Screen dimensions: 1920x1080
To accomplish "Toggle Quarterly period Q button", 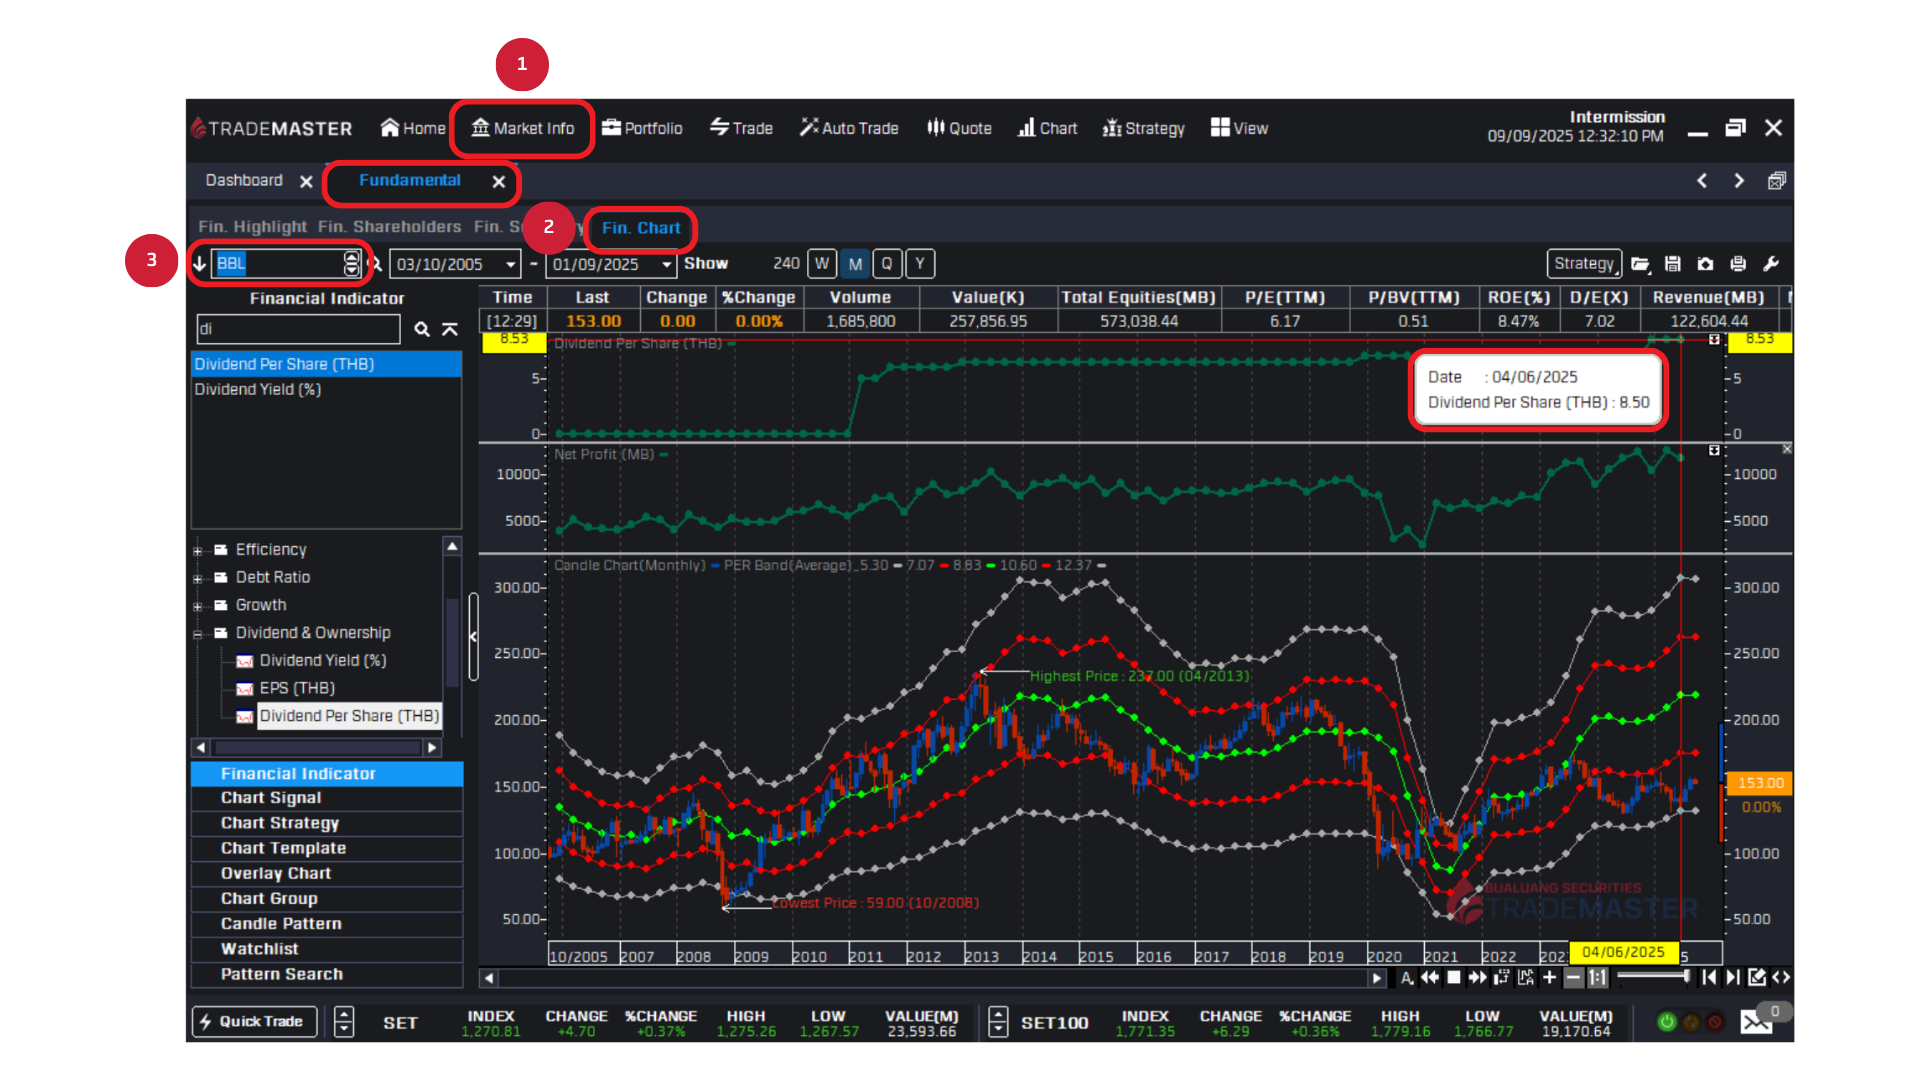I will pyautogui.click(x=887, y=264).
